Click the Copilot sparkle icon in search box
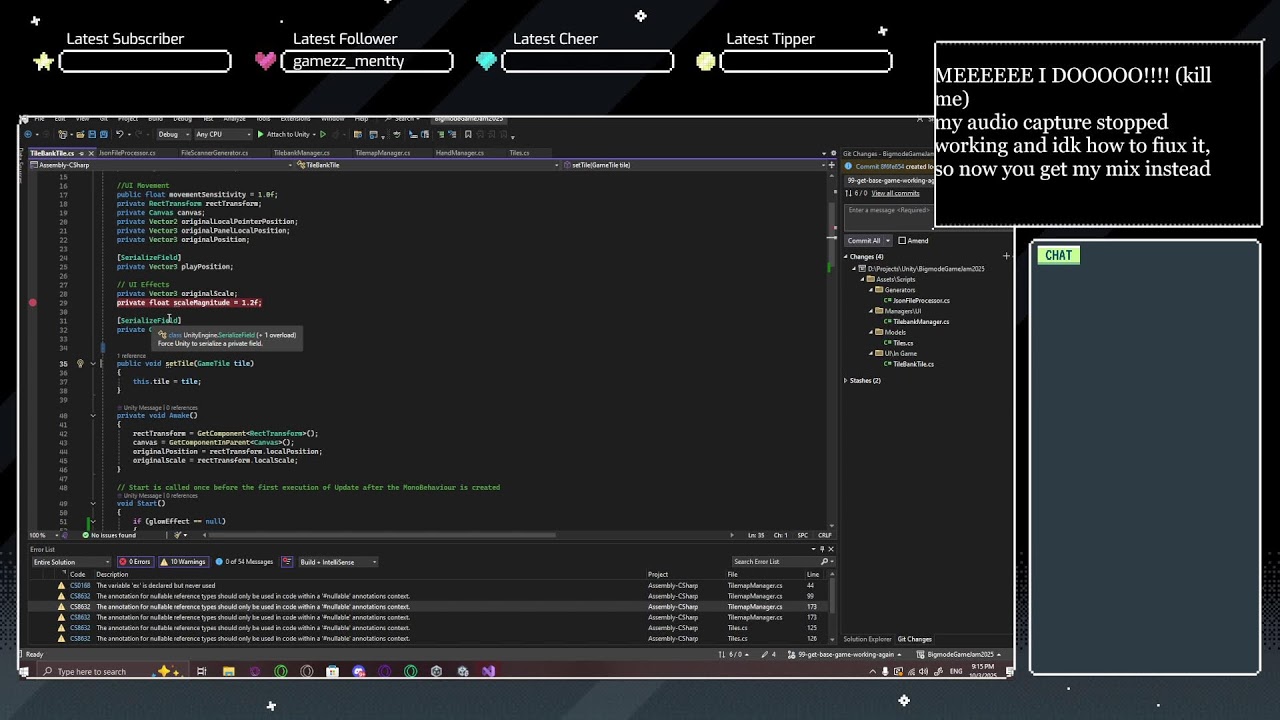This screenshot has height=720, width=1280. (x=166, y=671)
